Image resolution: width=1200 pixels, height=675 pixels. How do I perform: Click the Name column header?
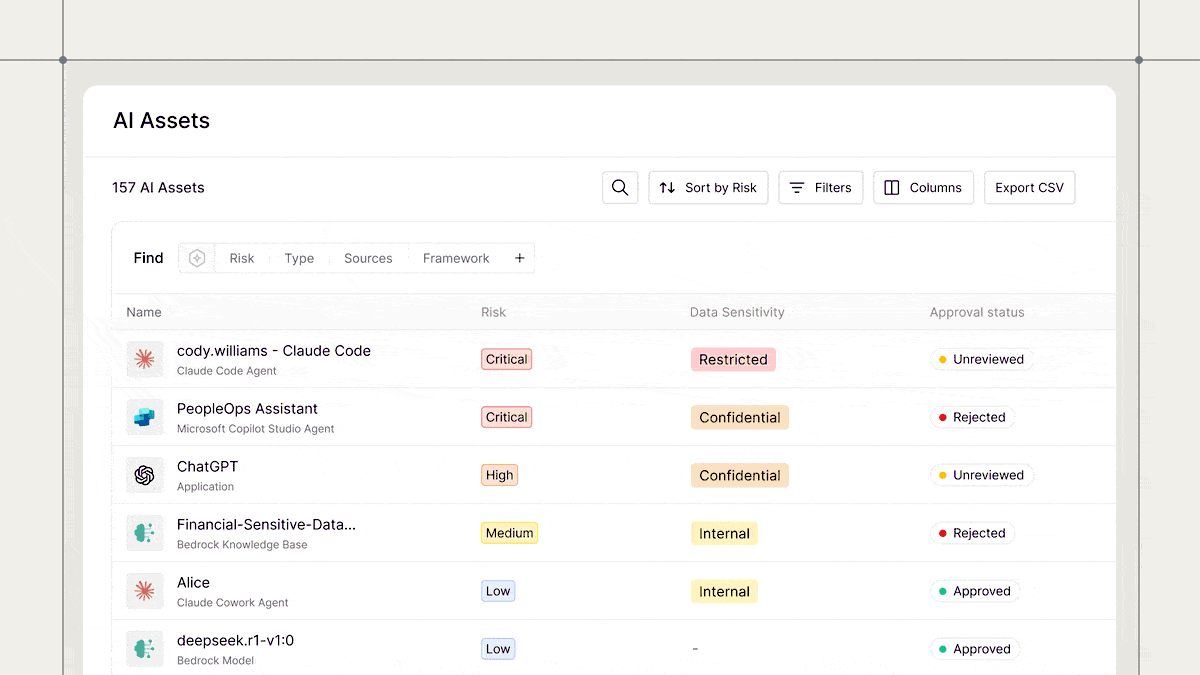coord(144,312)
